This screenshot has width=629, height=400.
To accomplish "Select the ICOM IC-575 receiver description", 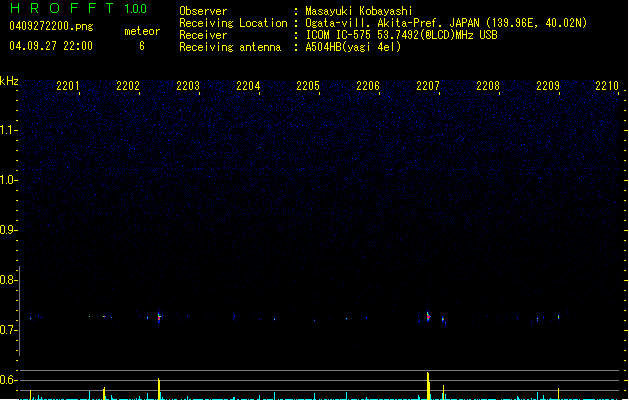I will tap(402, 35).
